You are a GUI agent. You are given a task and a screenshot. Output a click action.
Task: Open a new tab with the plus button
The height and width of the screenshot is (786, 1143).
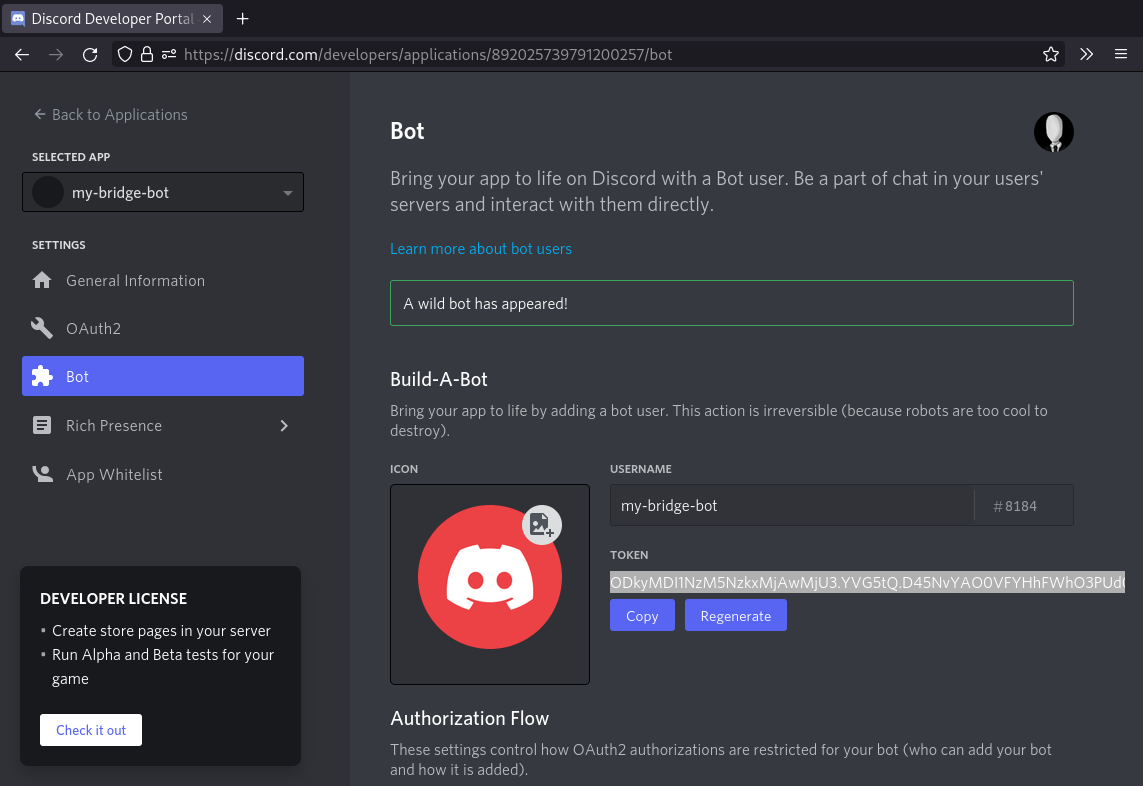(243, 19)
